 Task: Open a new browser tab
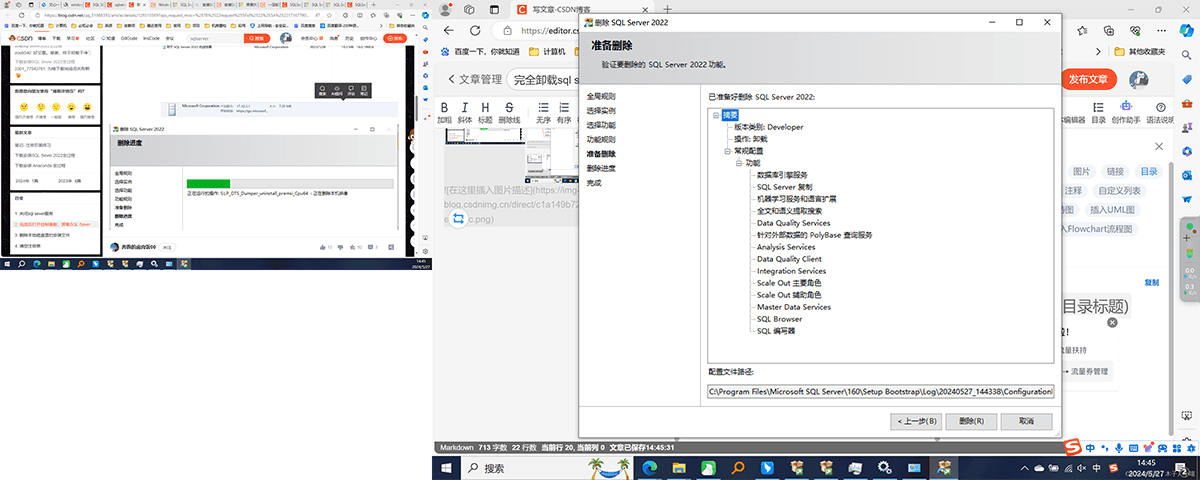pos(668,8)
